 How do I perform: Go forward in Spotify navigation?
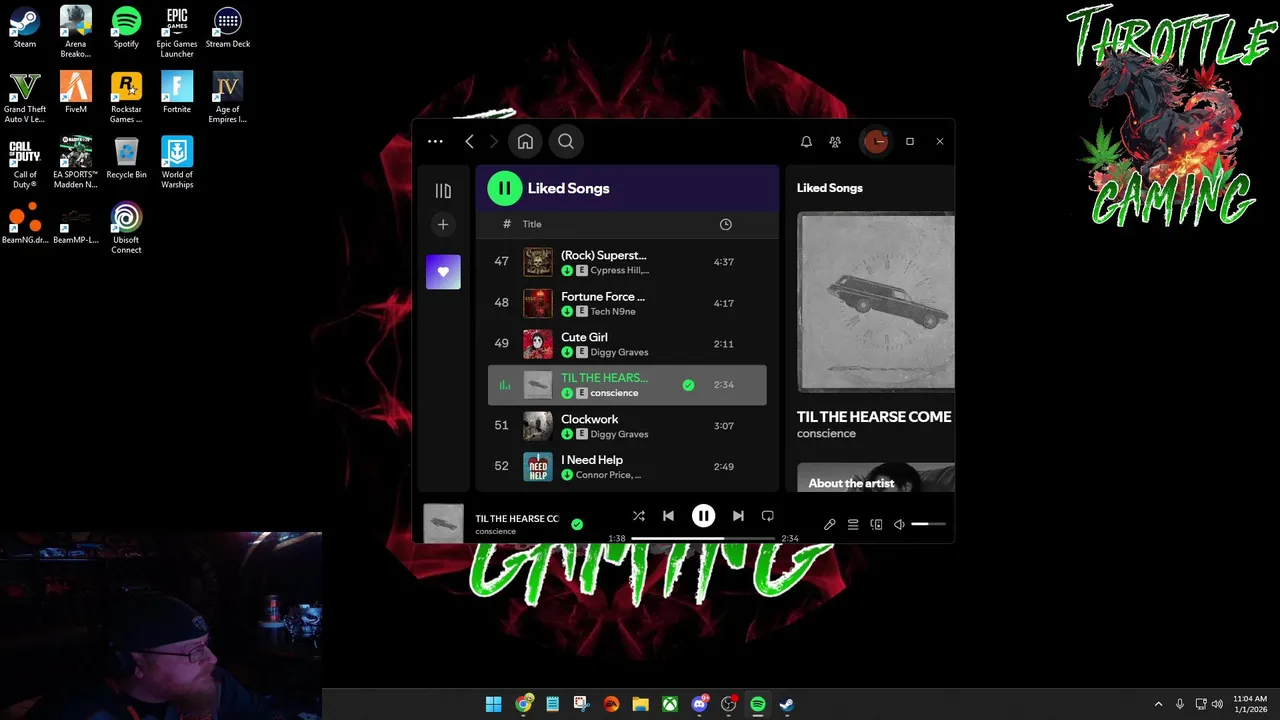(493, 141)
